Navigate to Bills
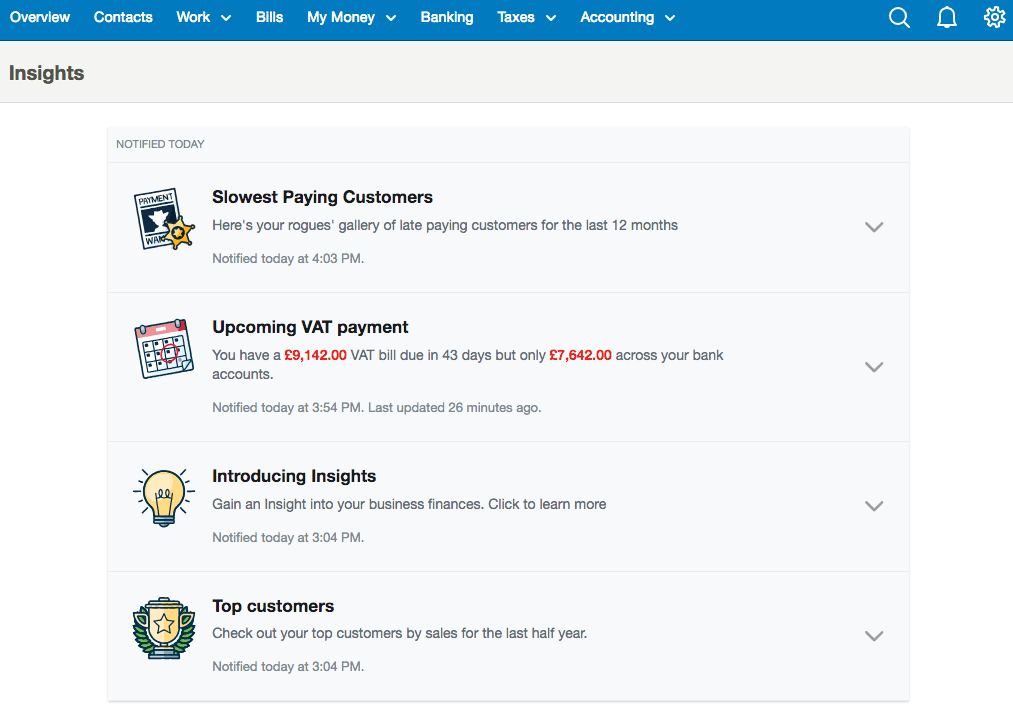The image size is (1013, 719). click(269, 17)
